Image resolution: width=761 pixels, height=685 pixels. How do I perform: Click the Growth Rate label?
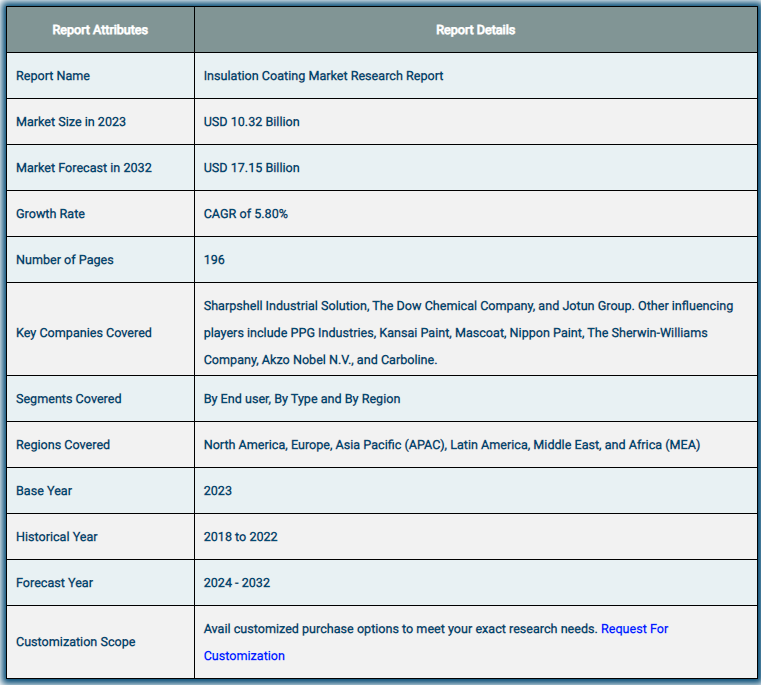tap(50, 214)
